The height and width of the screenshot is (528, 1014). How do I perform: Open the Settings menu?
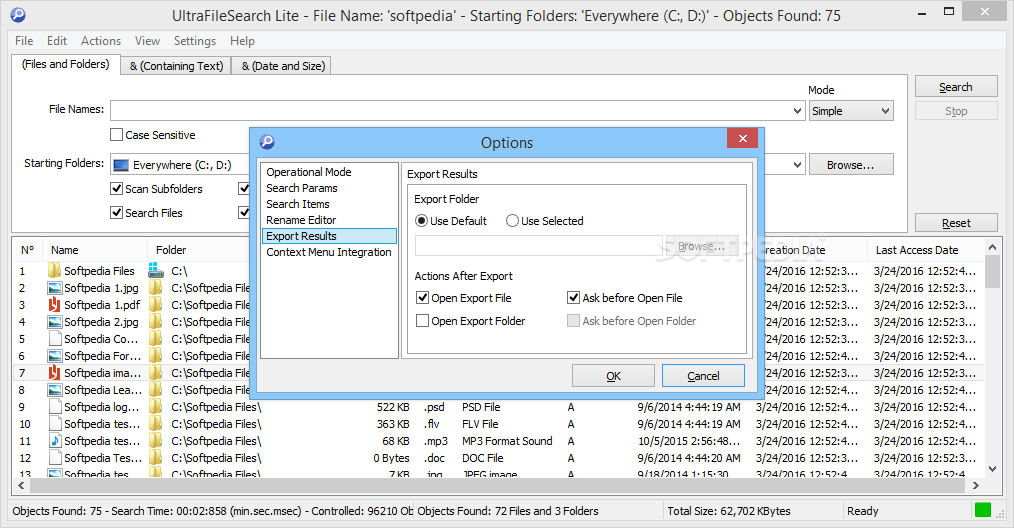point(195,41)
